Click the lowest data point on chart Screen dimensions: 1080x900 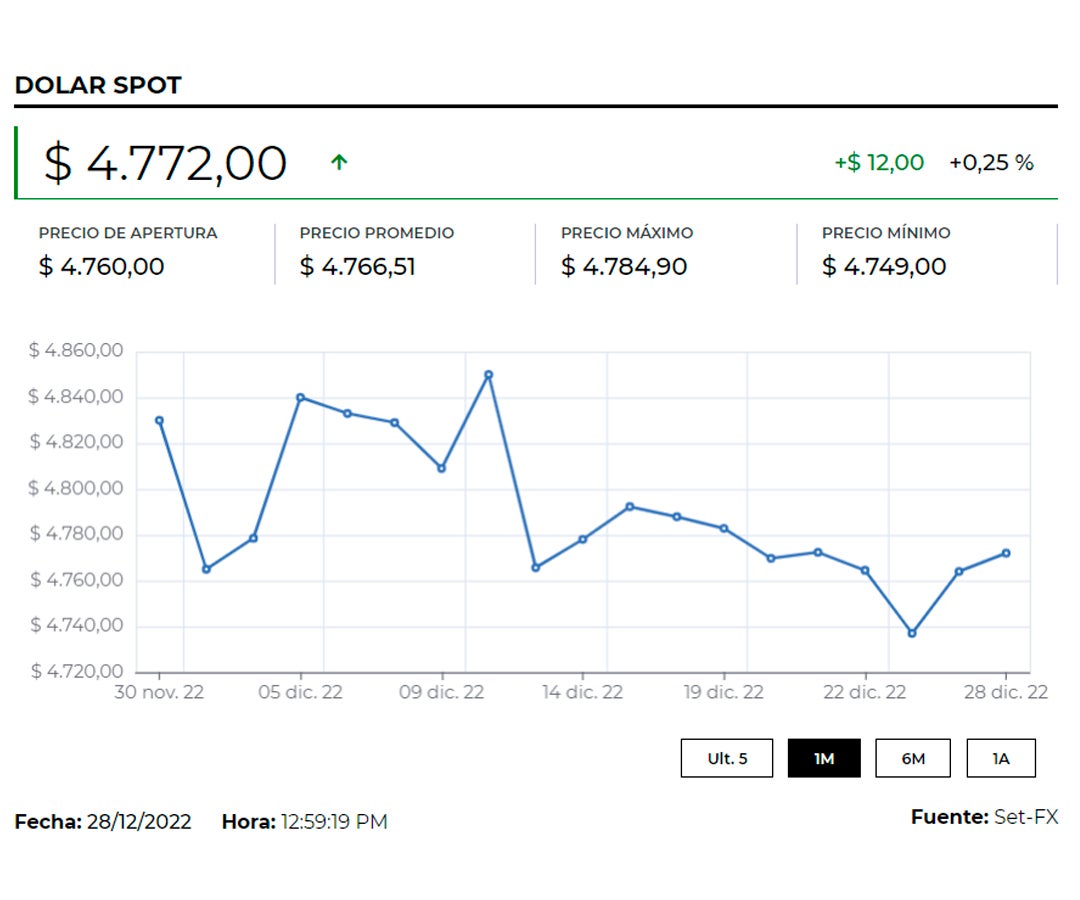[911, 633]
